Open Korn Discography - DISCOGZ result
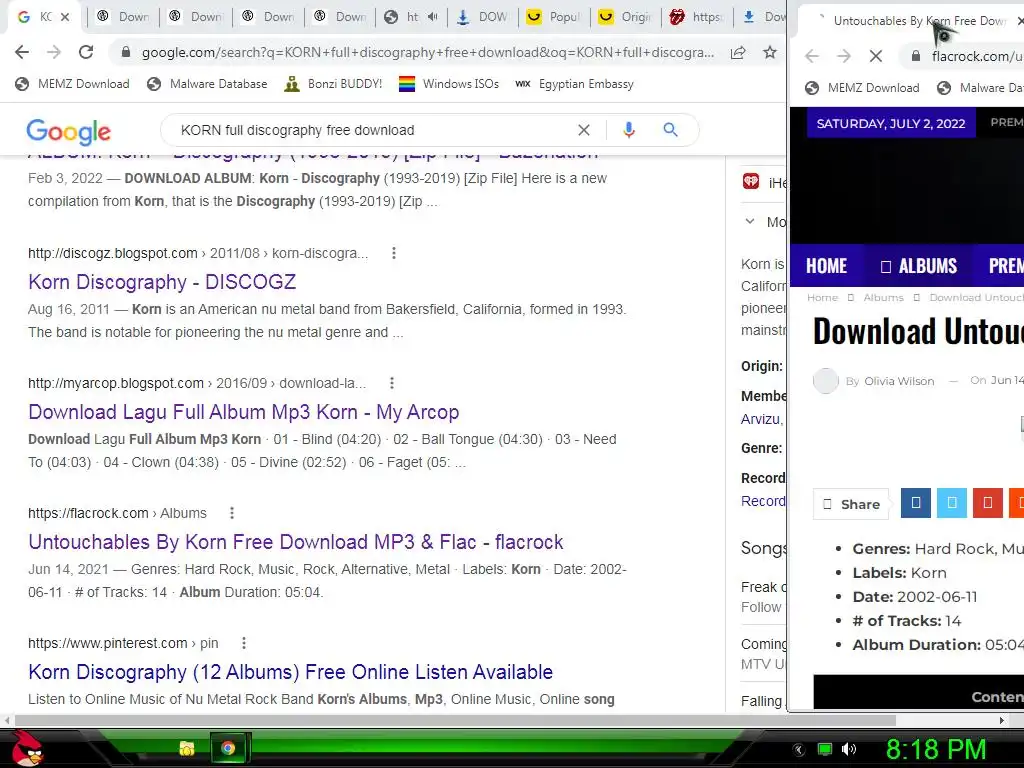 (x=162, y=281)
